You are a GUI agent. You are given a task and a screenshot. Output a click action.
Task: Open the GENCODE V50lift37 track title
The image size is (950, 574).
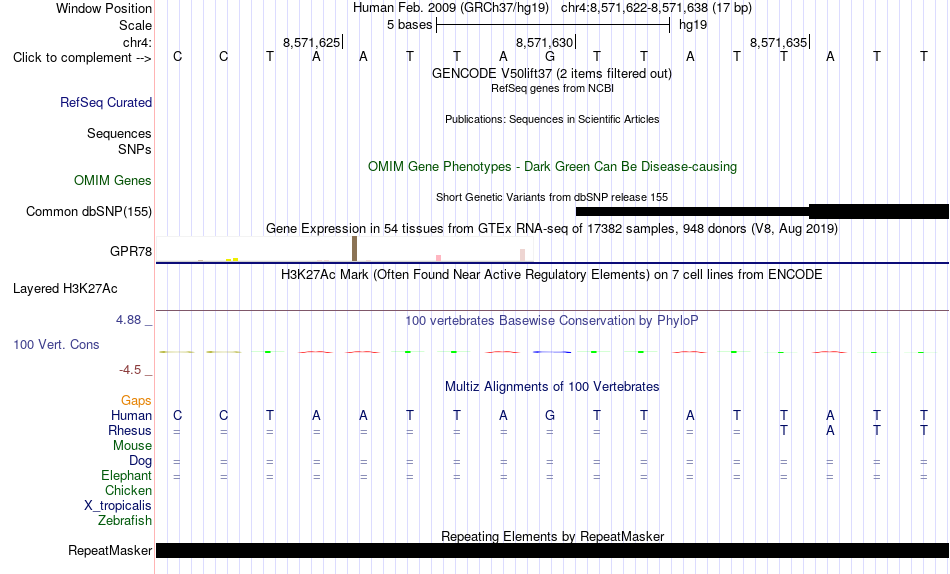tap(551, 73)
